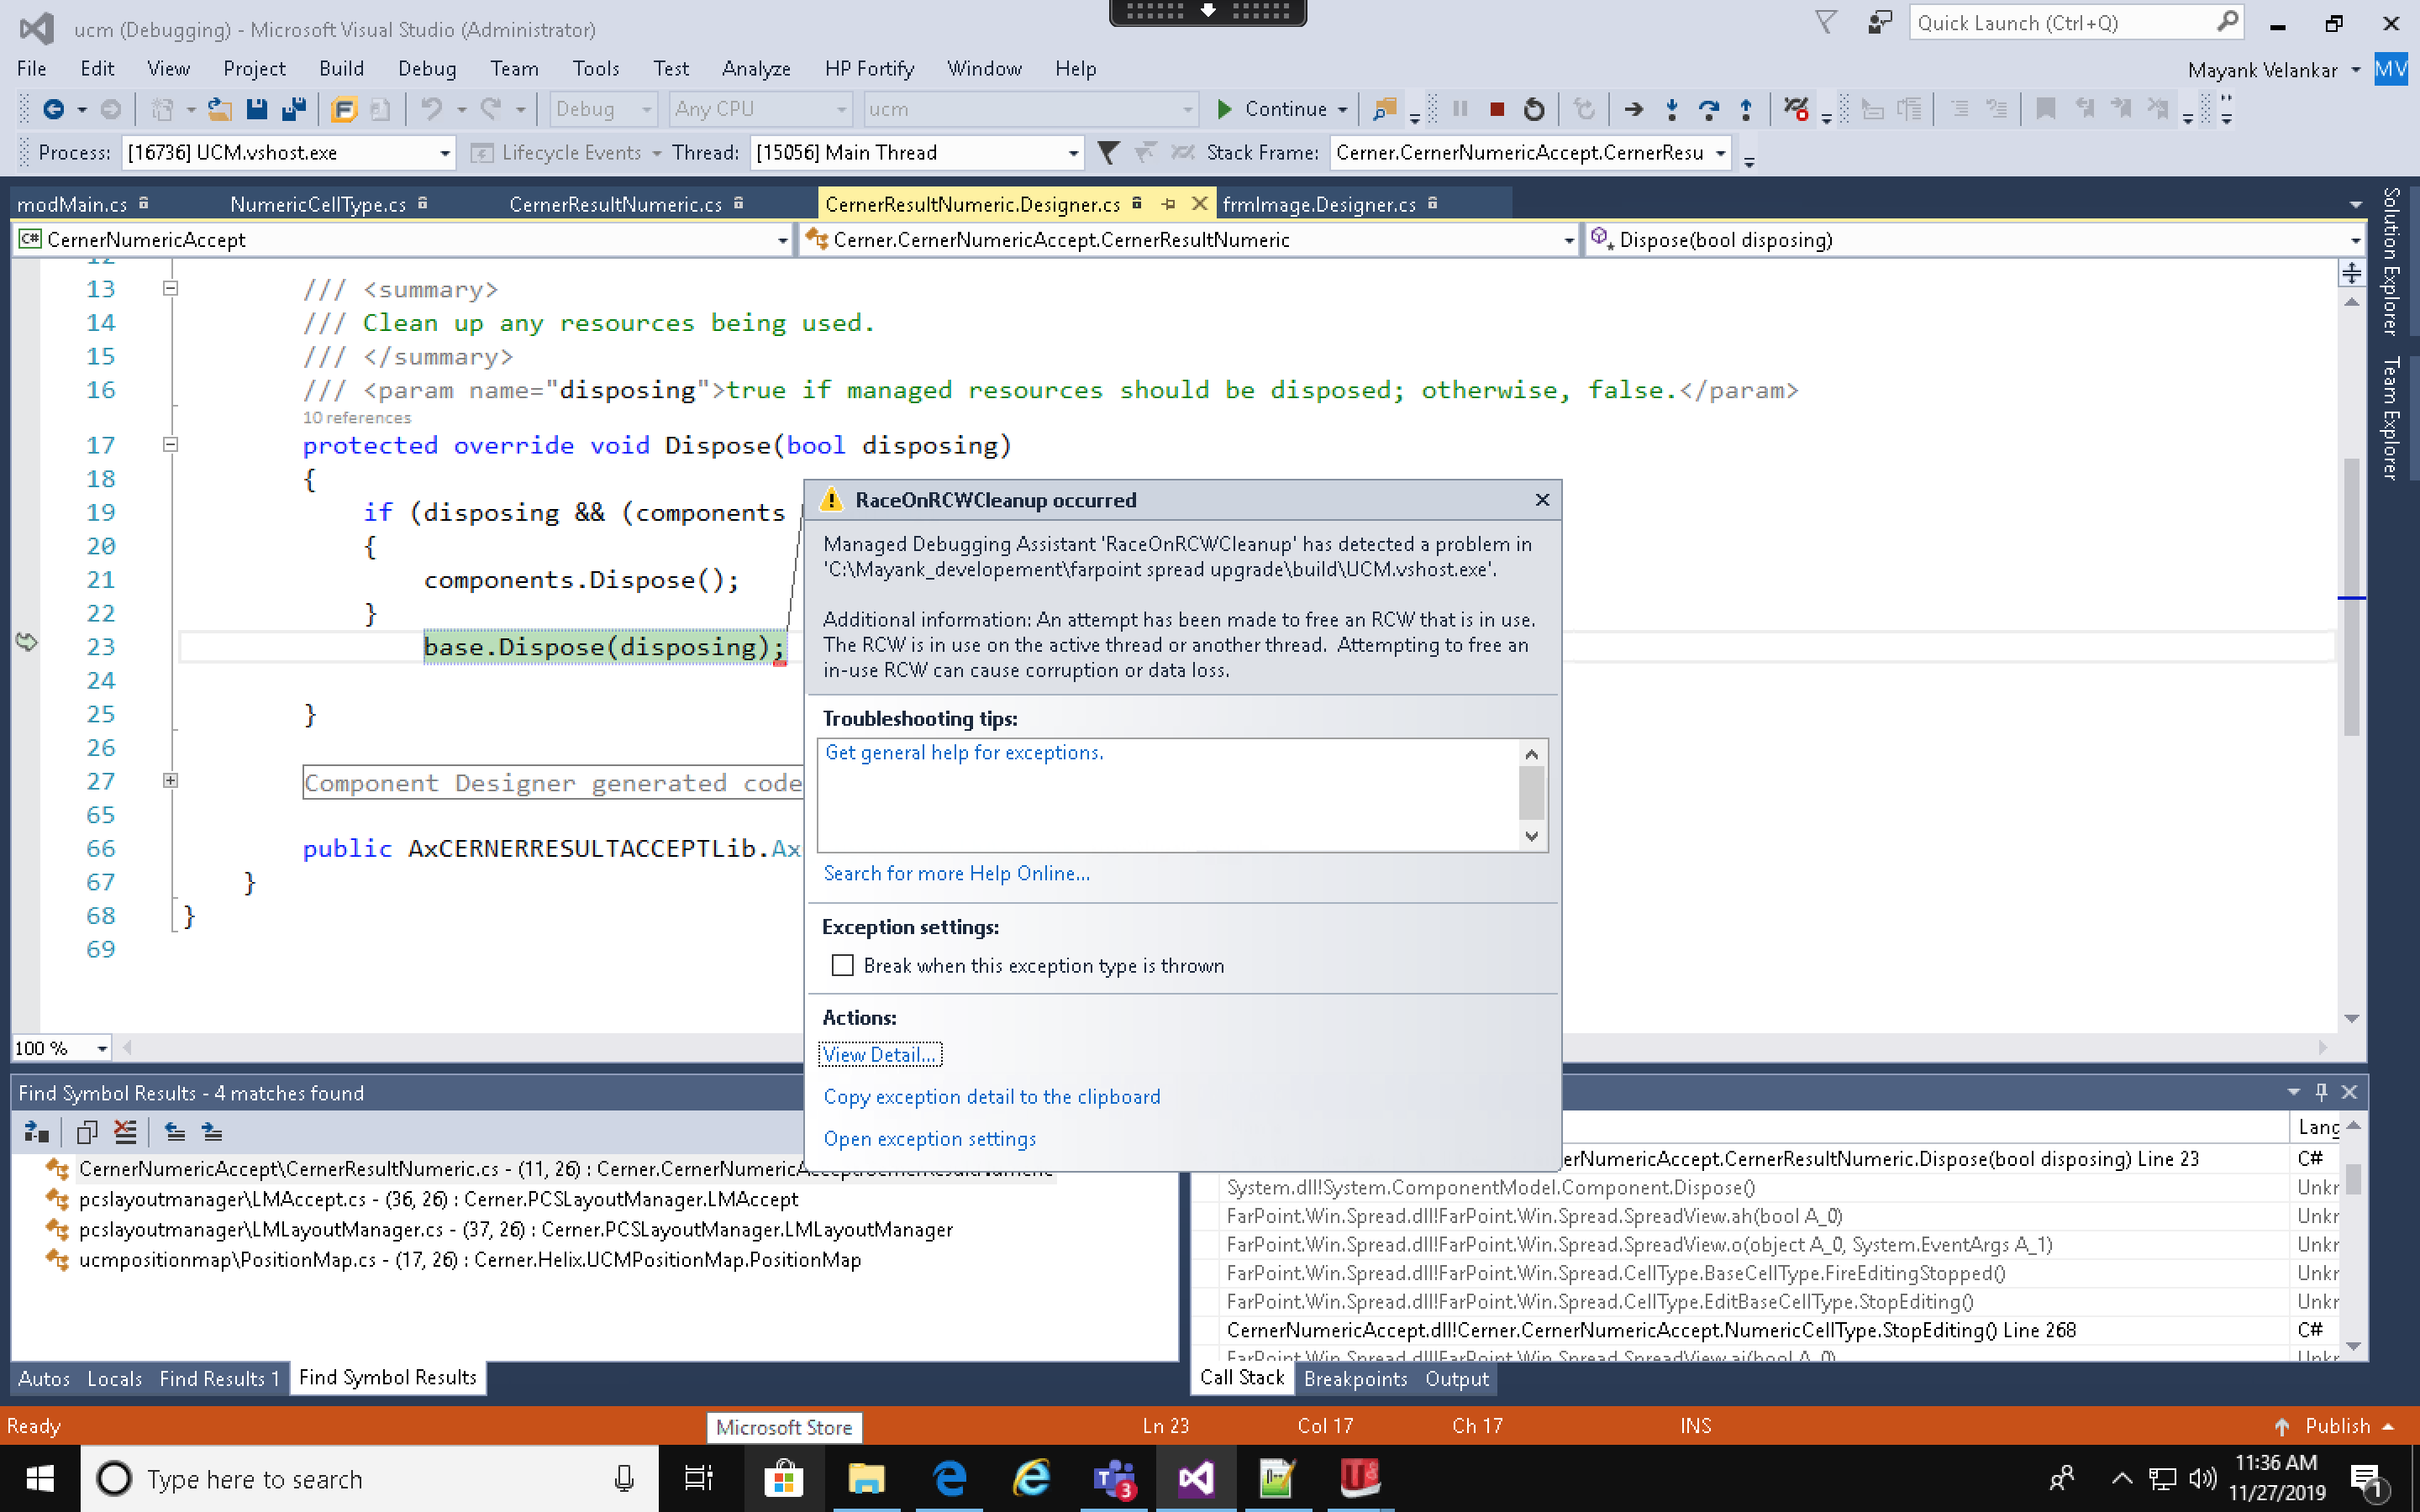Click Go To Next Location icon in results
The image size is (2420, 1512).
tap(212, 1131)
